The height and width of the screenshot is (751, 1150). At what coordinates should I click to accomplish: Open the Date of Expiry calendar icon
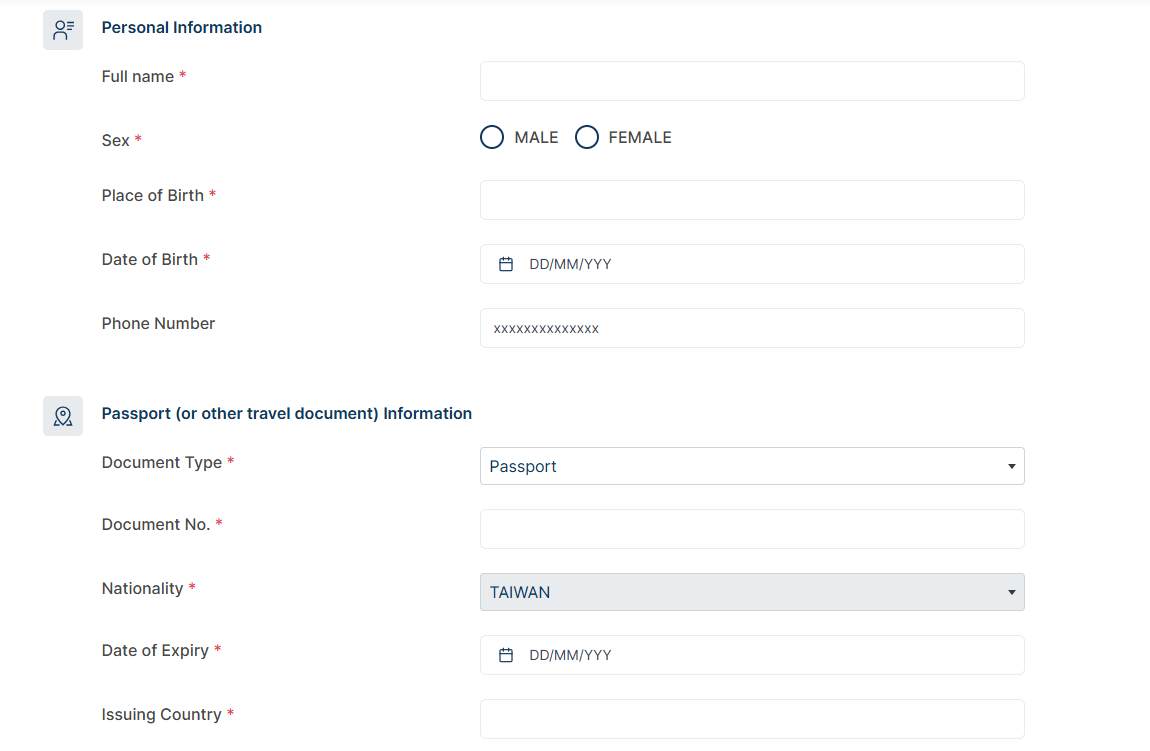(504, 654)
